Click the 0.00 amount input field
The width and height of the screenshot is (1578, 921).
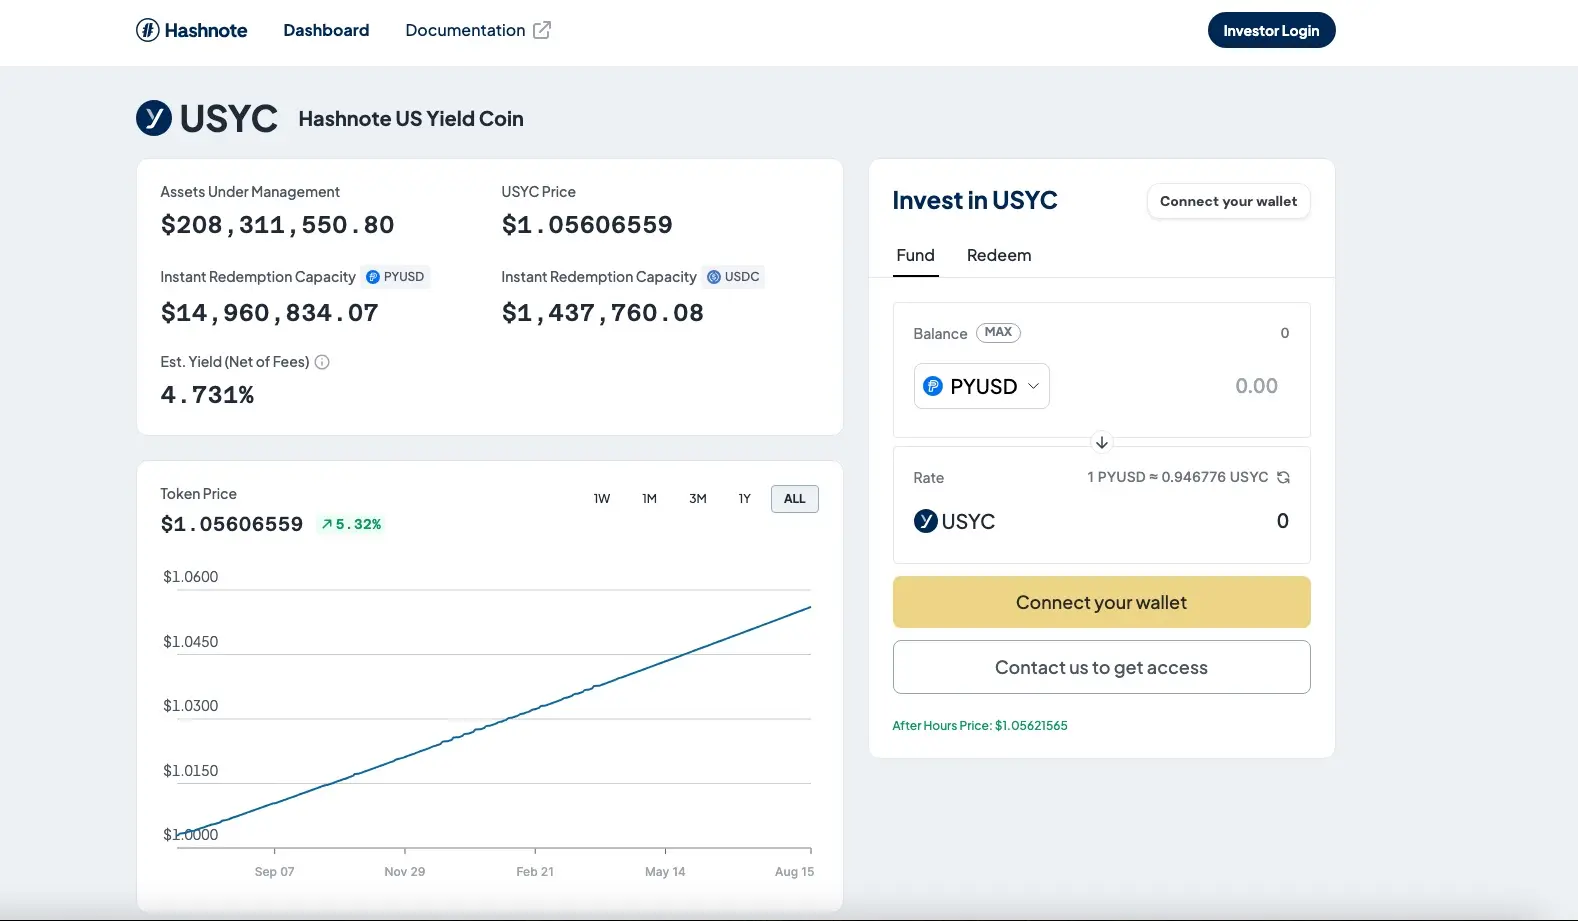point(1256,386)
